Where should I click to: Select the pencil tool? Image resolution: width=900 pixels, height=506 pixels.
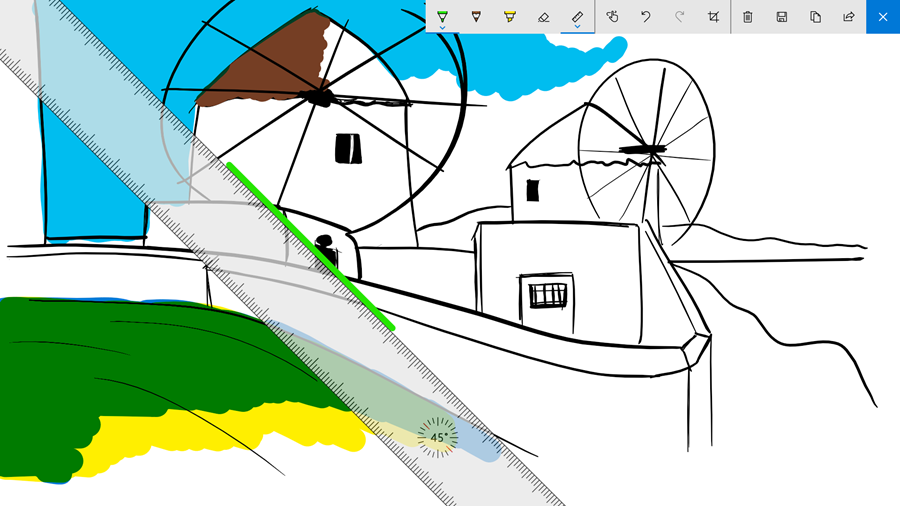coord(476,16)
